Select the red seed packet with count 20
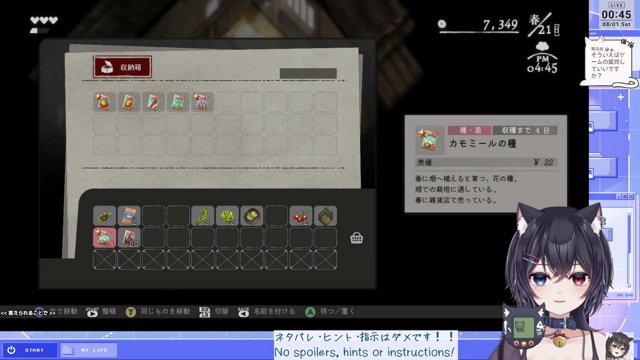The image size is (640, 360). (129, 238)
